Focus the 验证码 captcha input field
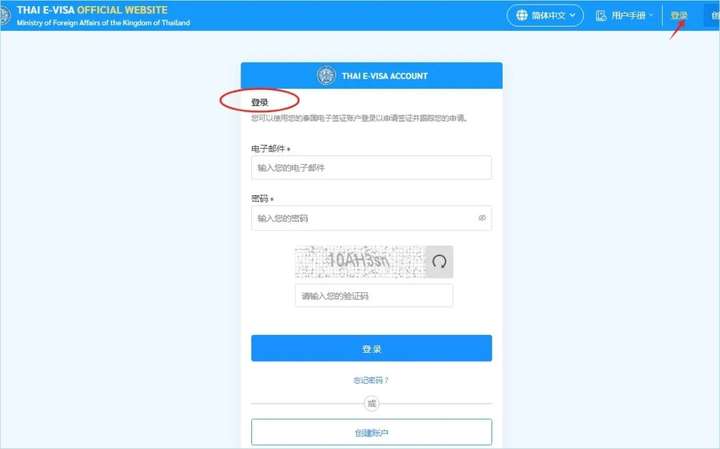720x449 pixels. click(x=374, y=296)
